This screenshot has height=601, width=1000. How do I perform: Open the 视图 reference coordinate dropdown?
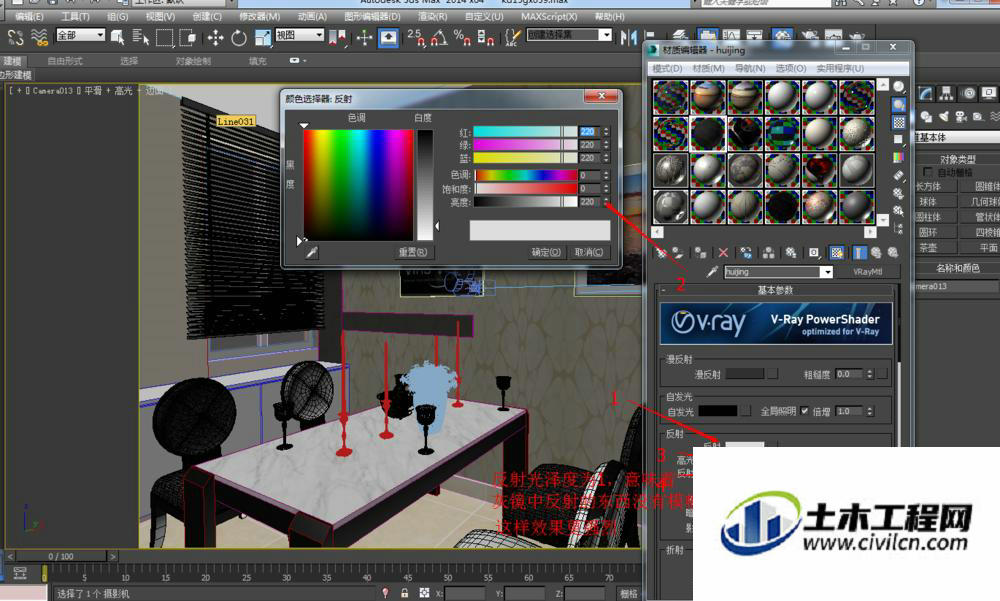pyautogui.click(x=300, y=35)
